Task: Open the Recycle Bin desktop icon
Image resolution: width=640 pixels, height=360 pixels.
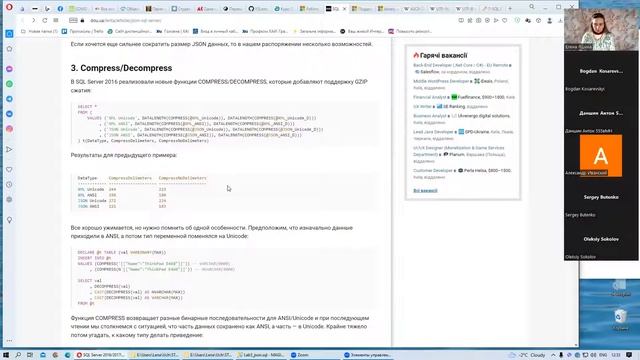Action: (x=620, y=319)
